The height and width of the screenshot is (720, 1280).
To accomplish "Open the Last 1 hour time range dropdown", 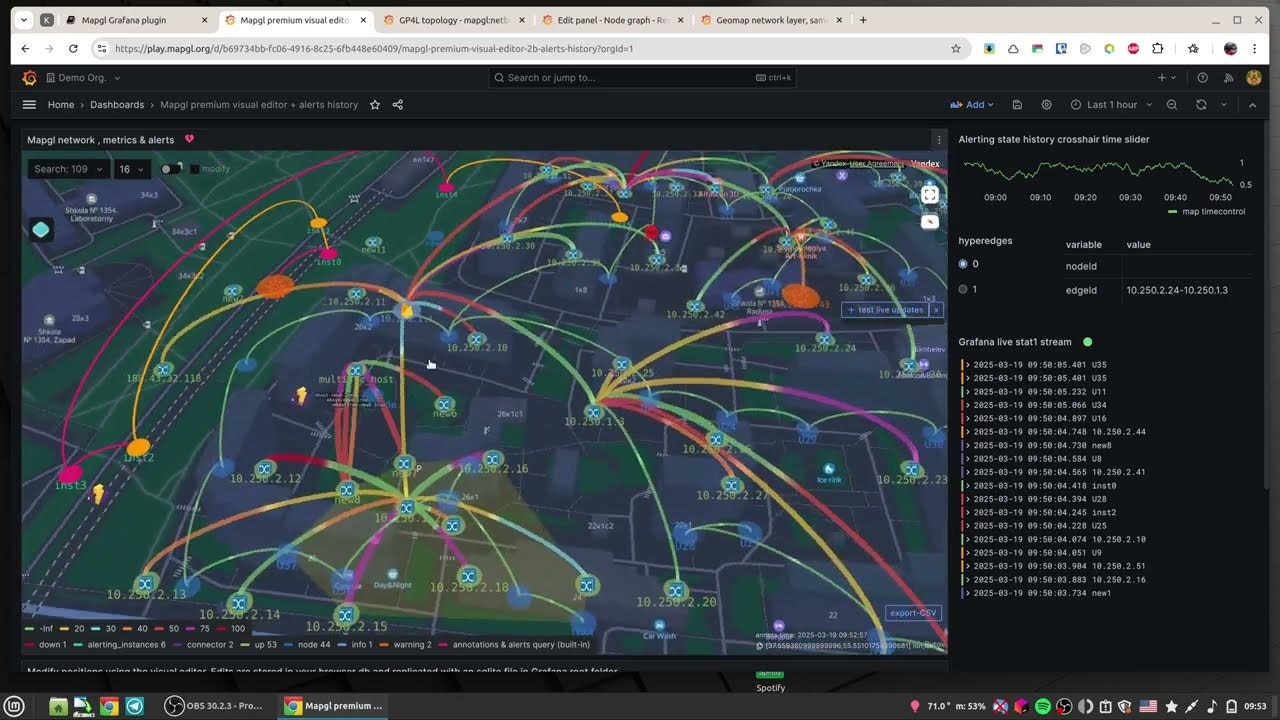I will click(1110, 104).
